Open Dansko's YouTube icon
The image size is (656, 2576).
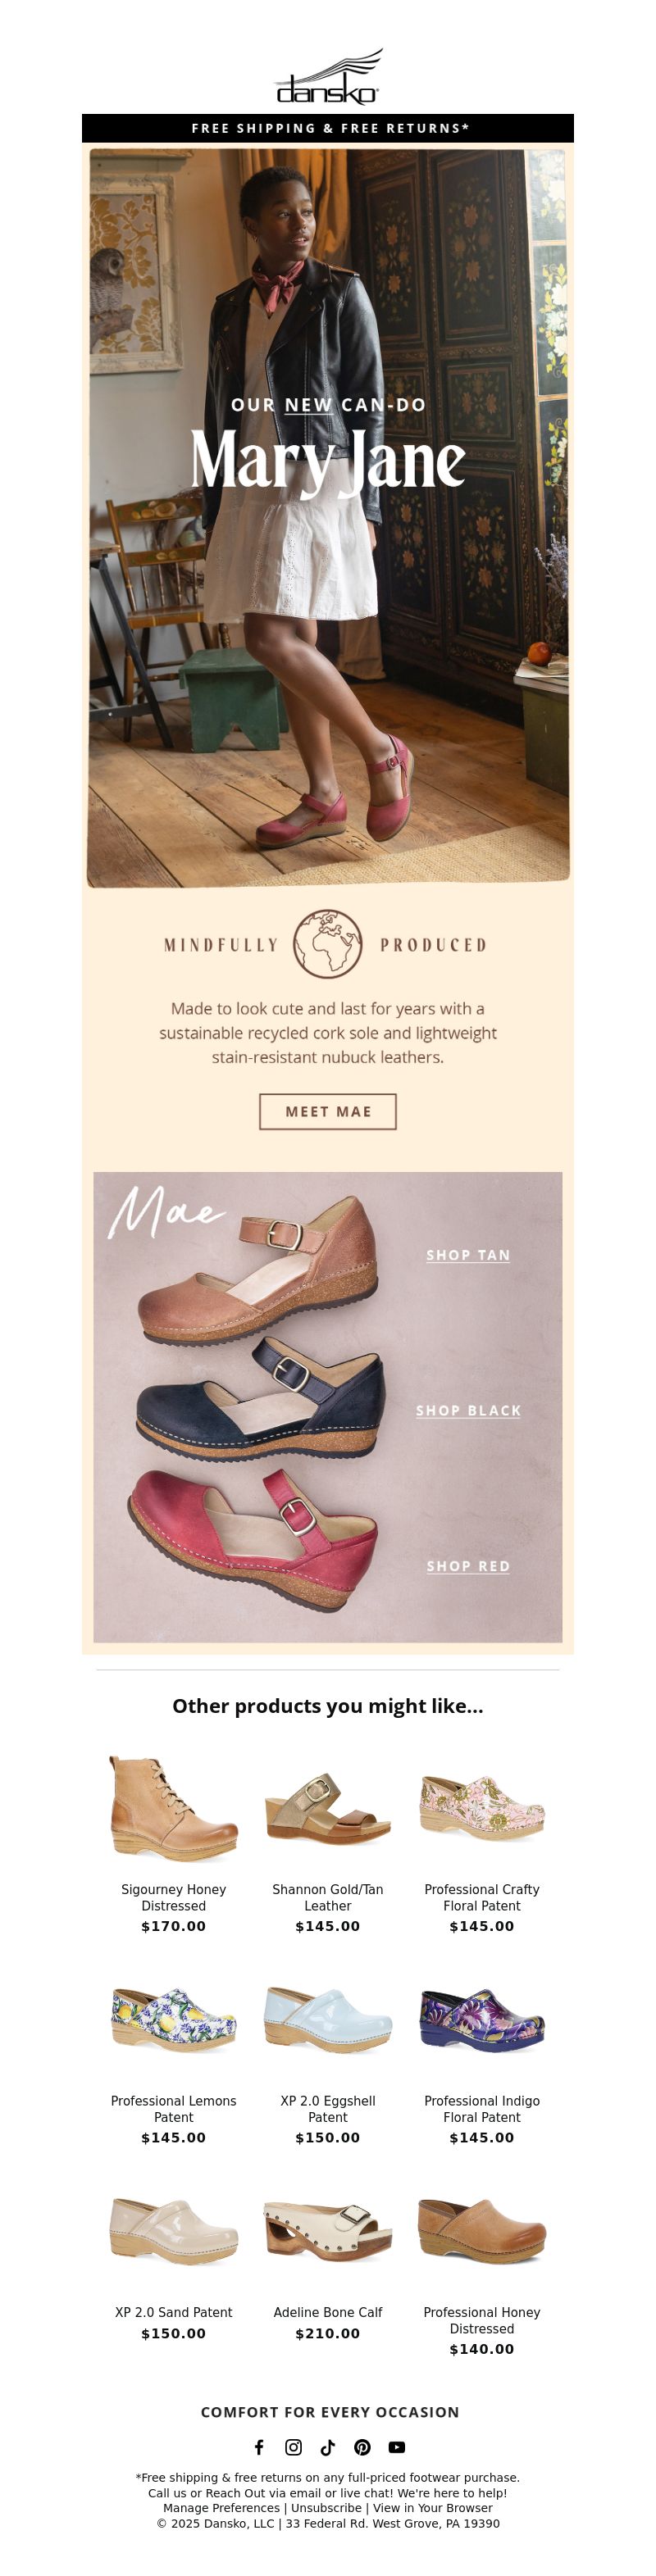397,2446
